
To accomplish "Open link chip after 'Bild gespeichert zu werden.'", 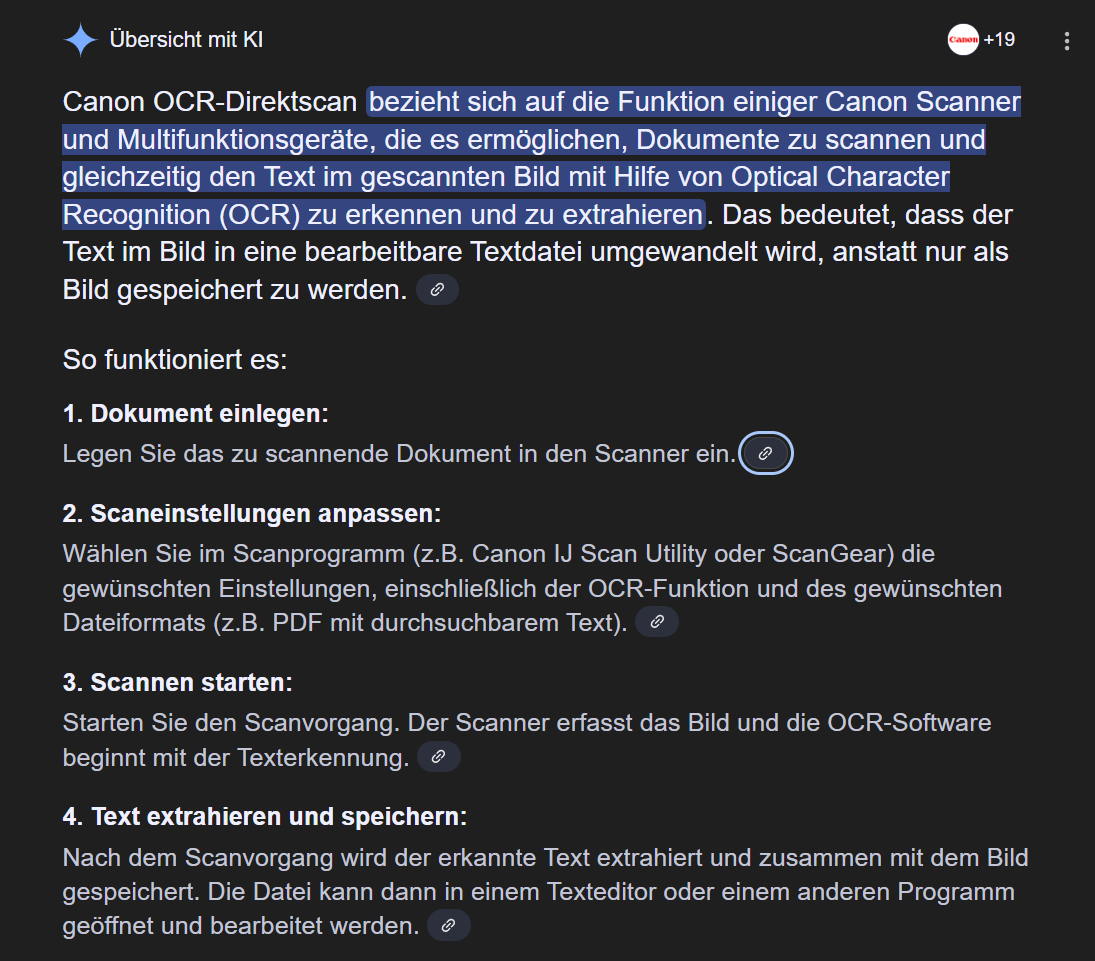I will point(437,289).
